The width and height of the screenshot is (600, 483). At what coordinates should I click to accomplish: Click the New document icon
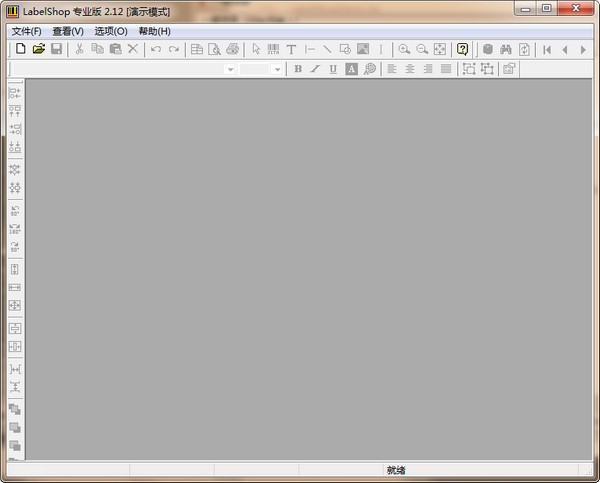coord(21,49)
